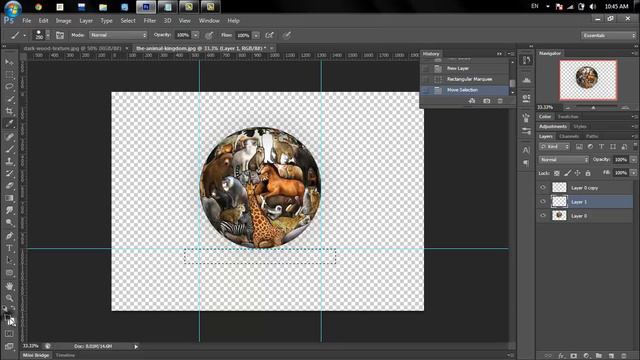Image resolution: width=640 pixels, height=360 pixels.
Task: Switch to the Channels tab
Action: point(569,136)
